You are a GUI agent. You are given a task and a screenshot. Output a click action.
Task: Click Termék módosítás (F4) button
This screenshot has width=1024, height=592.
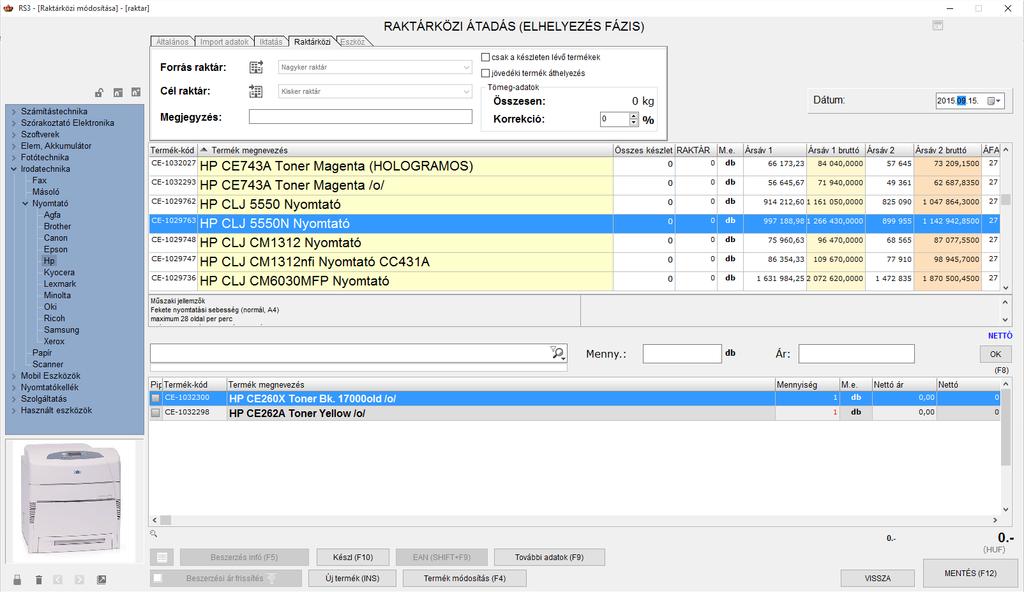[x=464, y=578]
